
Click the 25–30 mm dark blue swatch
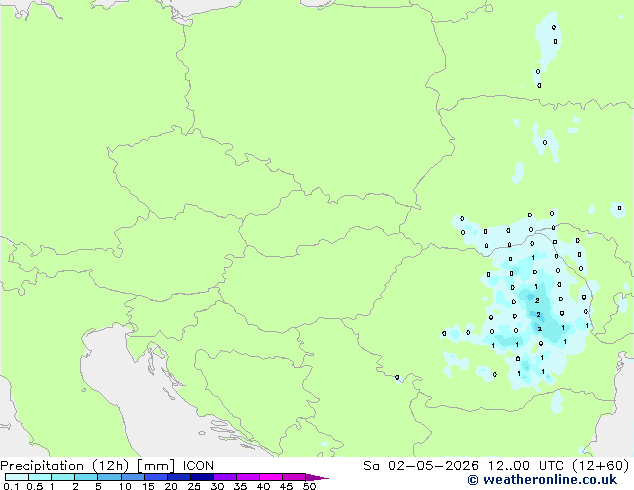(x=202, y=477)
